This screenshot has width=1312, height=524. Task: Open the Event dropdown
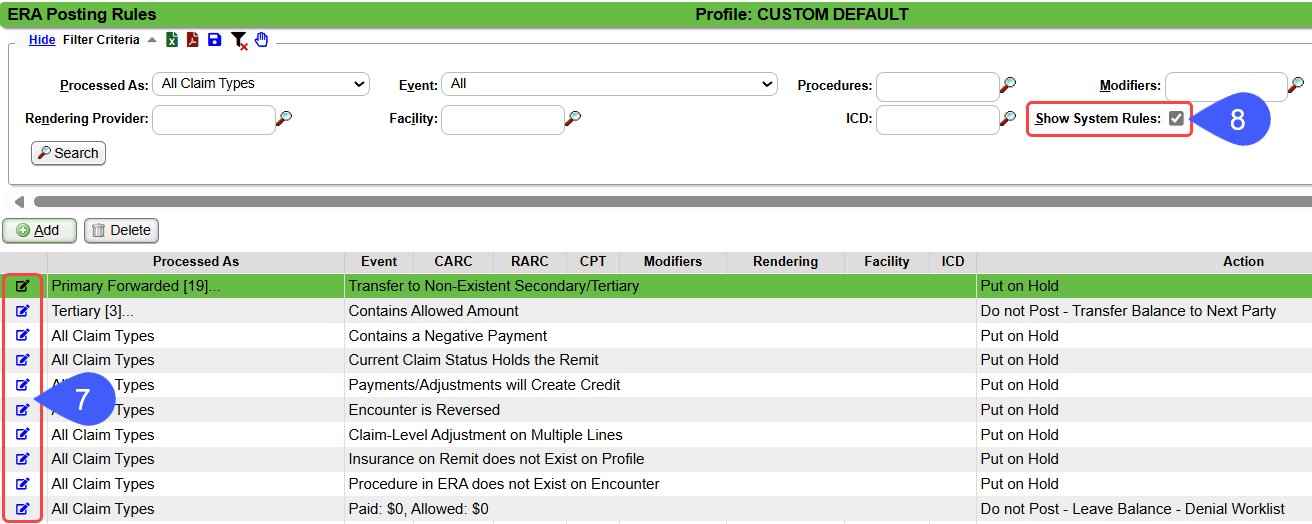pyautogui.click(x=609, y=84)
